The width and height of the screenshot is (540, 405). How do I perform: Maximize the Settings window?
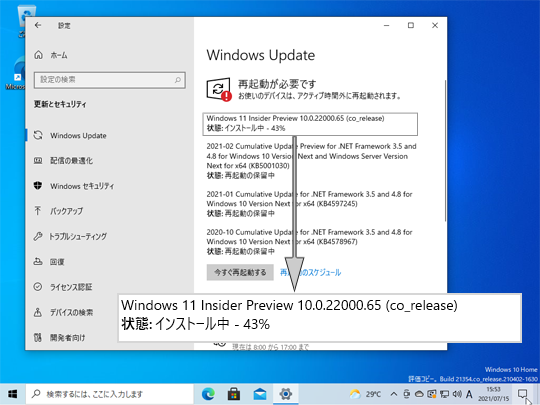(x=411, y=25)
